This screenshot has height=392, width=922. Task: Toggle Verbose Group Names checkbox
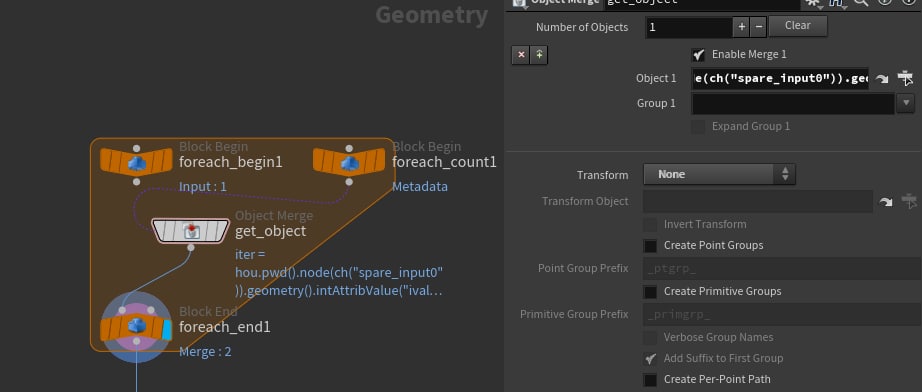tap(650, 337)
